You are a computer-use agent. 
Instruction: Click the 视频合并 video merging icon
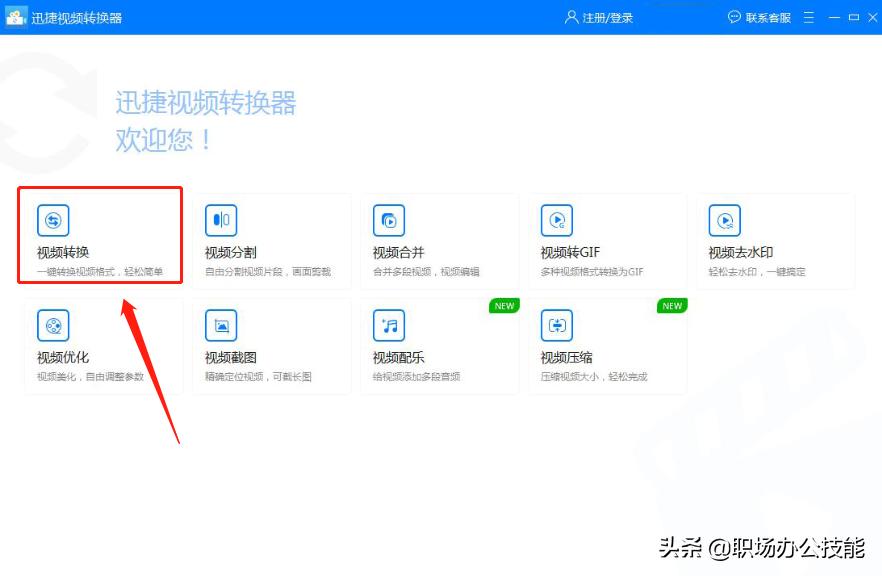coord(389,221)
